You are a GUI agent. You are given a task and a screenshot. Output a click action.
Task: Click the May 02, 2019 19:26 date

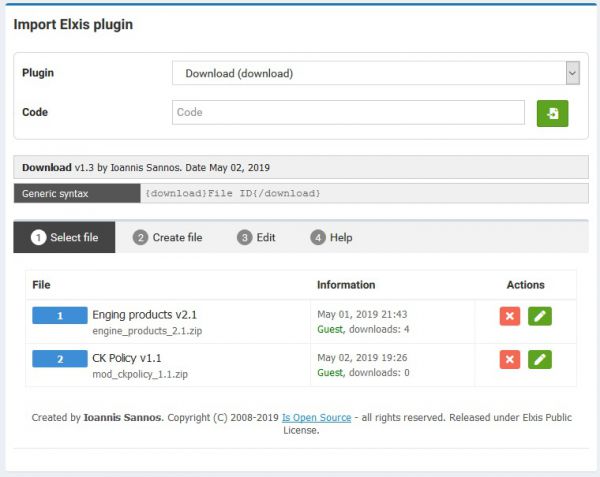362,358
